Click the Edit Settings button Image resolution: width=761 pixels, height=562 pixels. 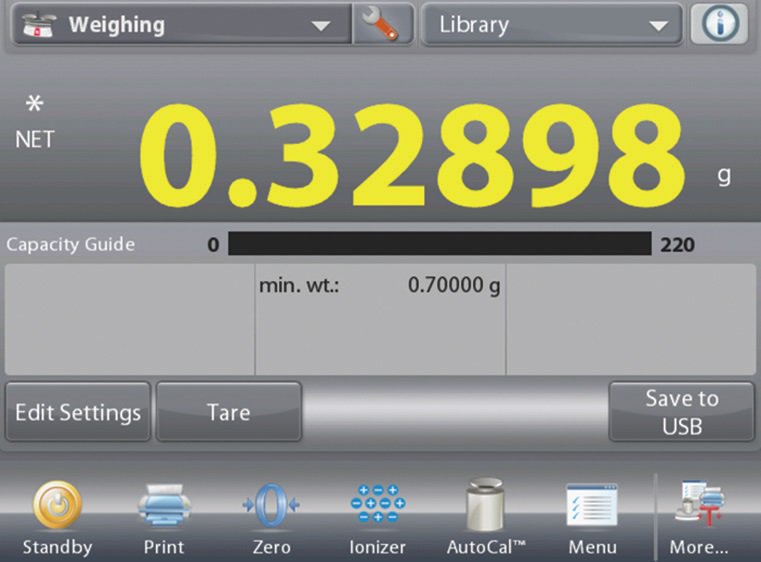click(78, 412)
